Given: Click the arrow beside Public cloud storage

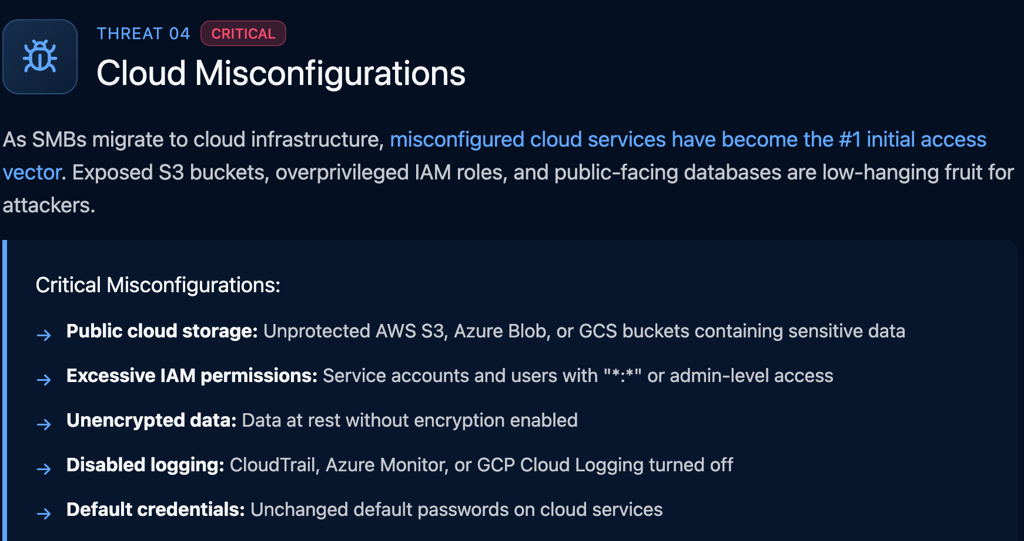Looking at the screenshot, I should (44, 335).
